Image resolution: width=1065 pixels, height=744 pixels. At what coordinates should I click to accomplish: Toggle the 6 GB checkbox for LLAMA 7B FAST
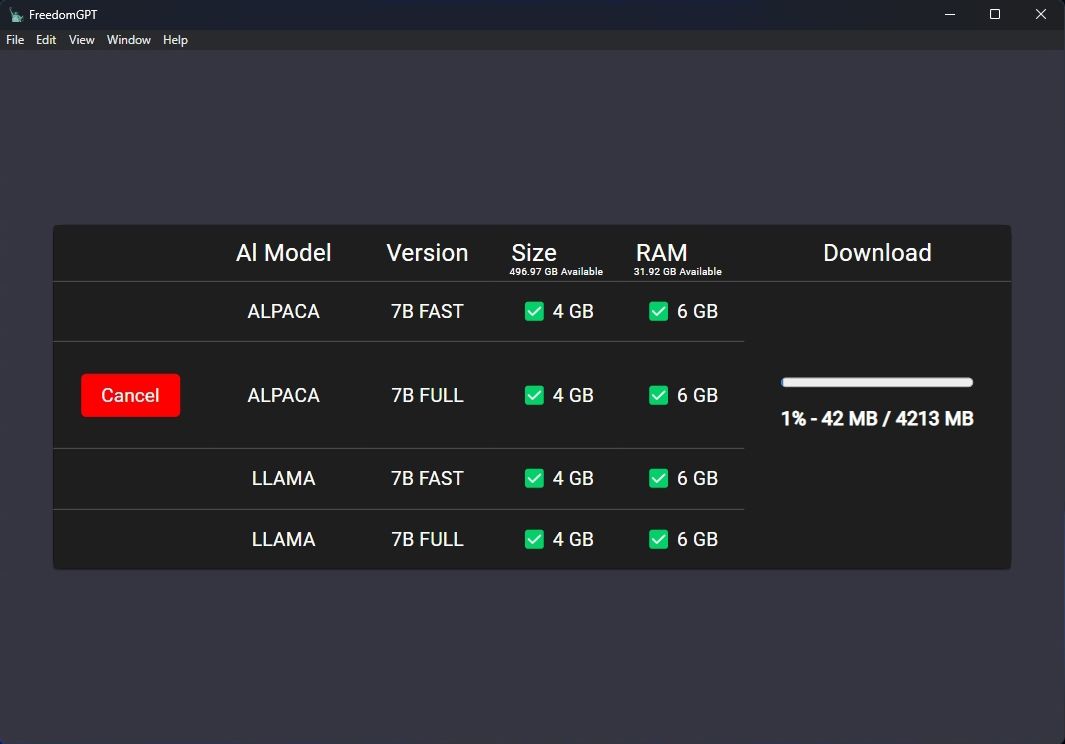click(x=658, y=478)
